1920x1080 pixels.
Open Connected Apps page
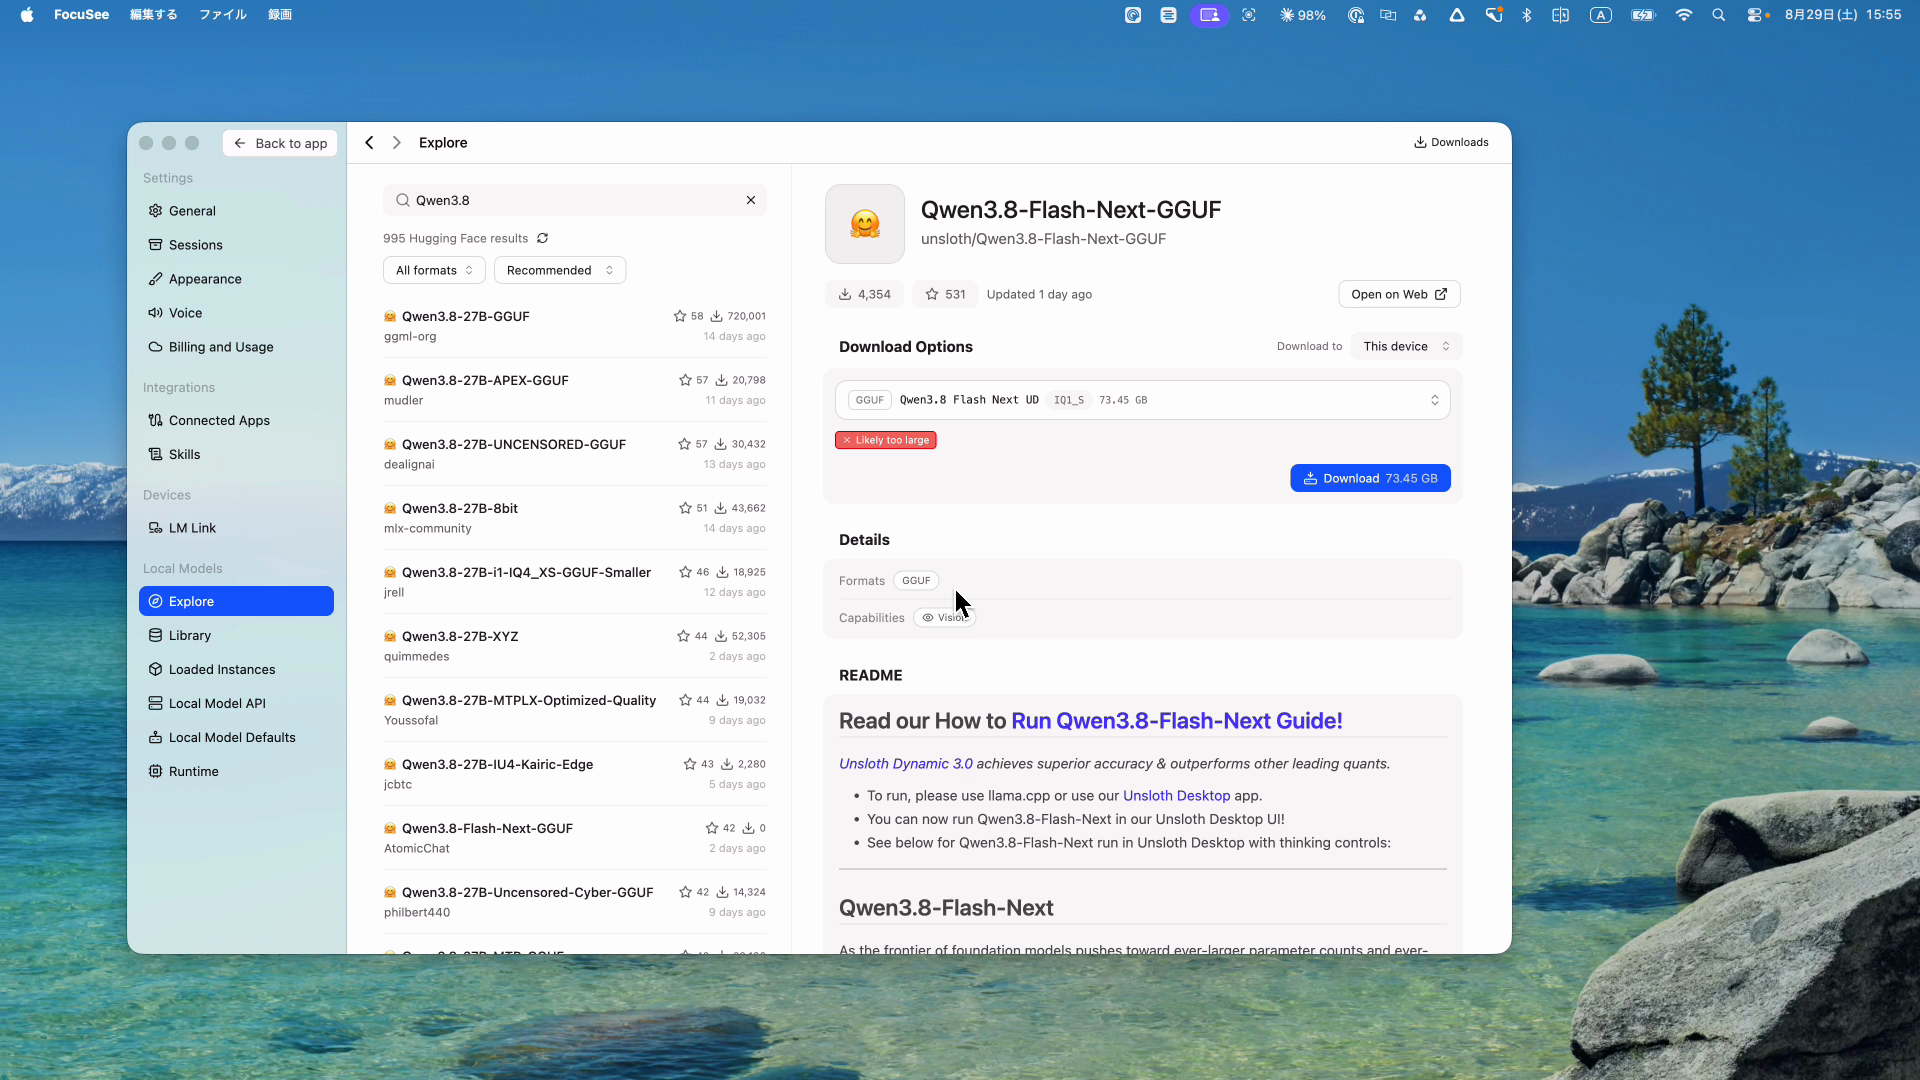coord(236,420)
